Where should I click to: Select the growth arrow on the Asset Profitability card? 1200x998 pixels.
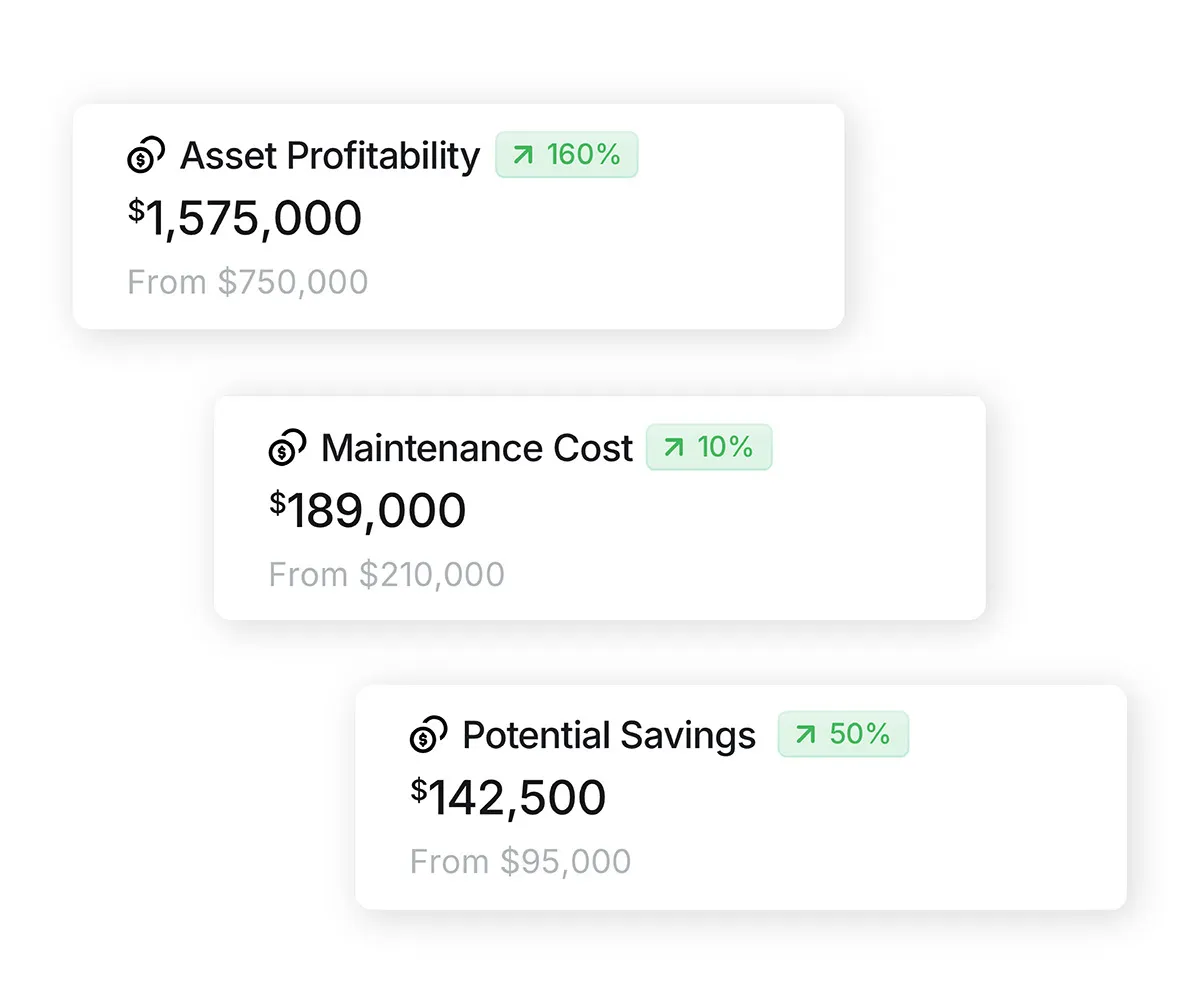(521, 155)
